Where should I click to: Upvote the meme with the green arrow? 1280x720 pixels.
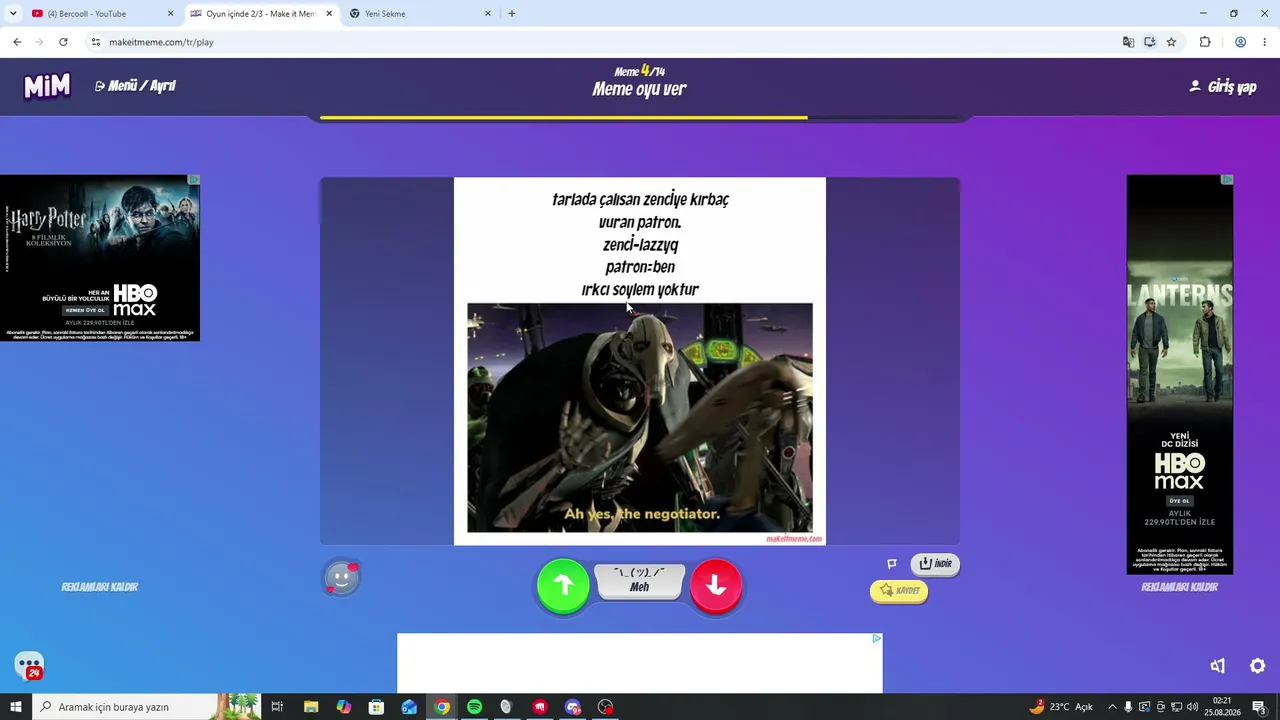(x=563, y=585)
